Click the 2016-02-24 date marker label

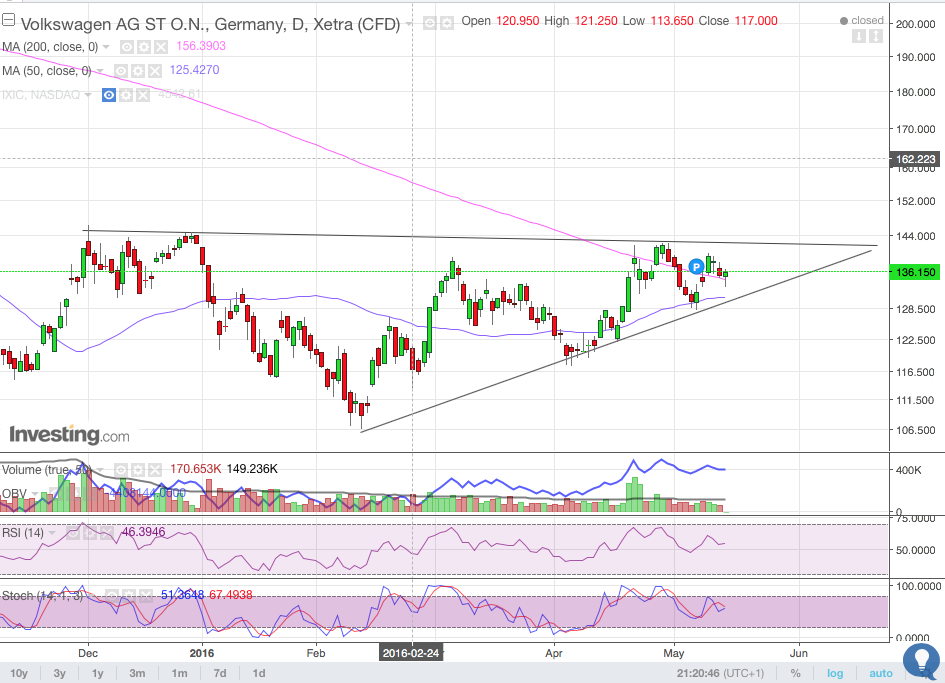click(411, 653)
